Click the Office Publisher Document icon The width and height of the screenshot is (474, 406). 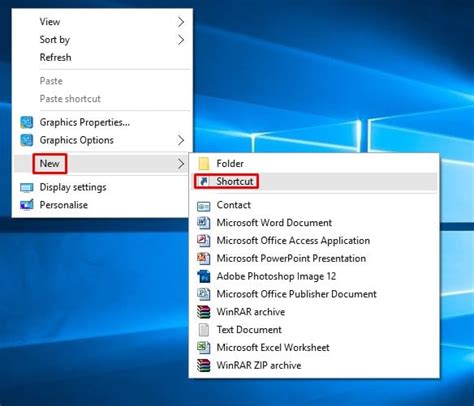coord(203,294)
